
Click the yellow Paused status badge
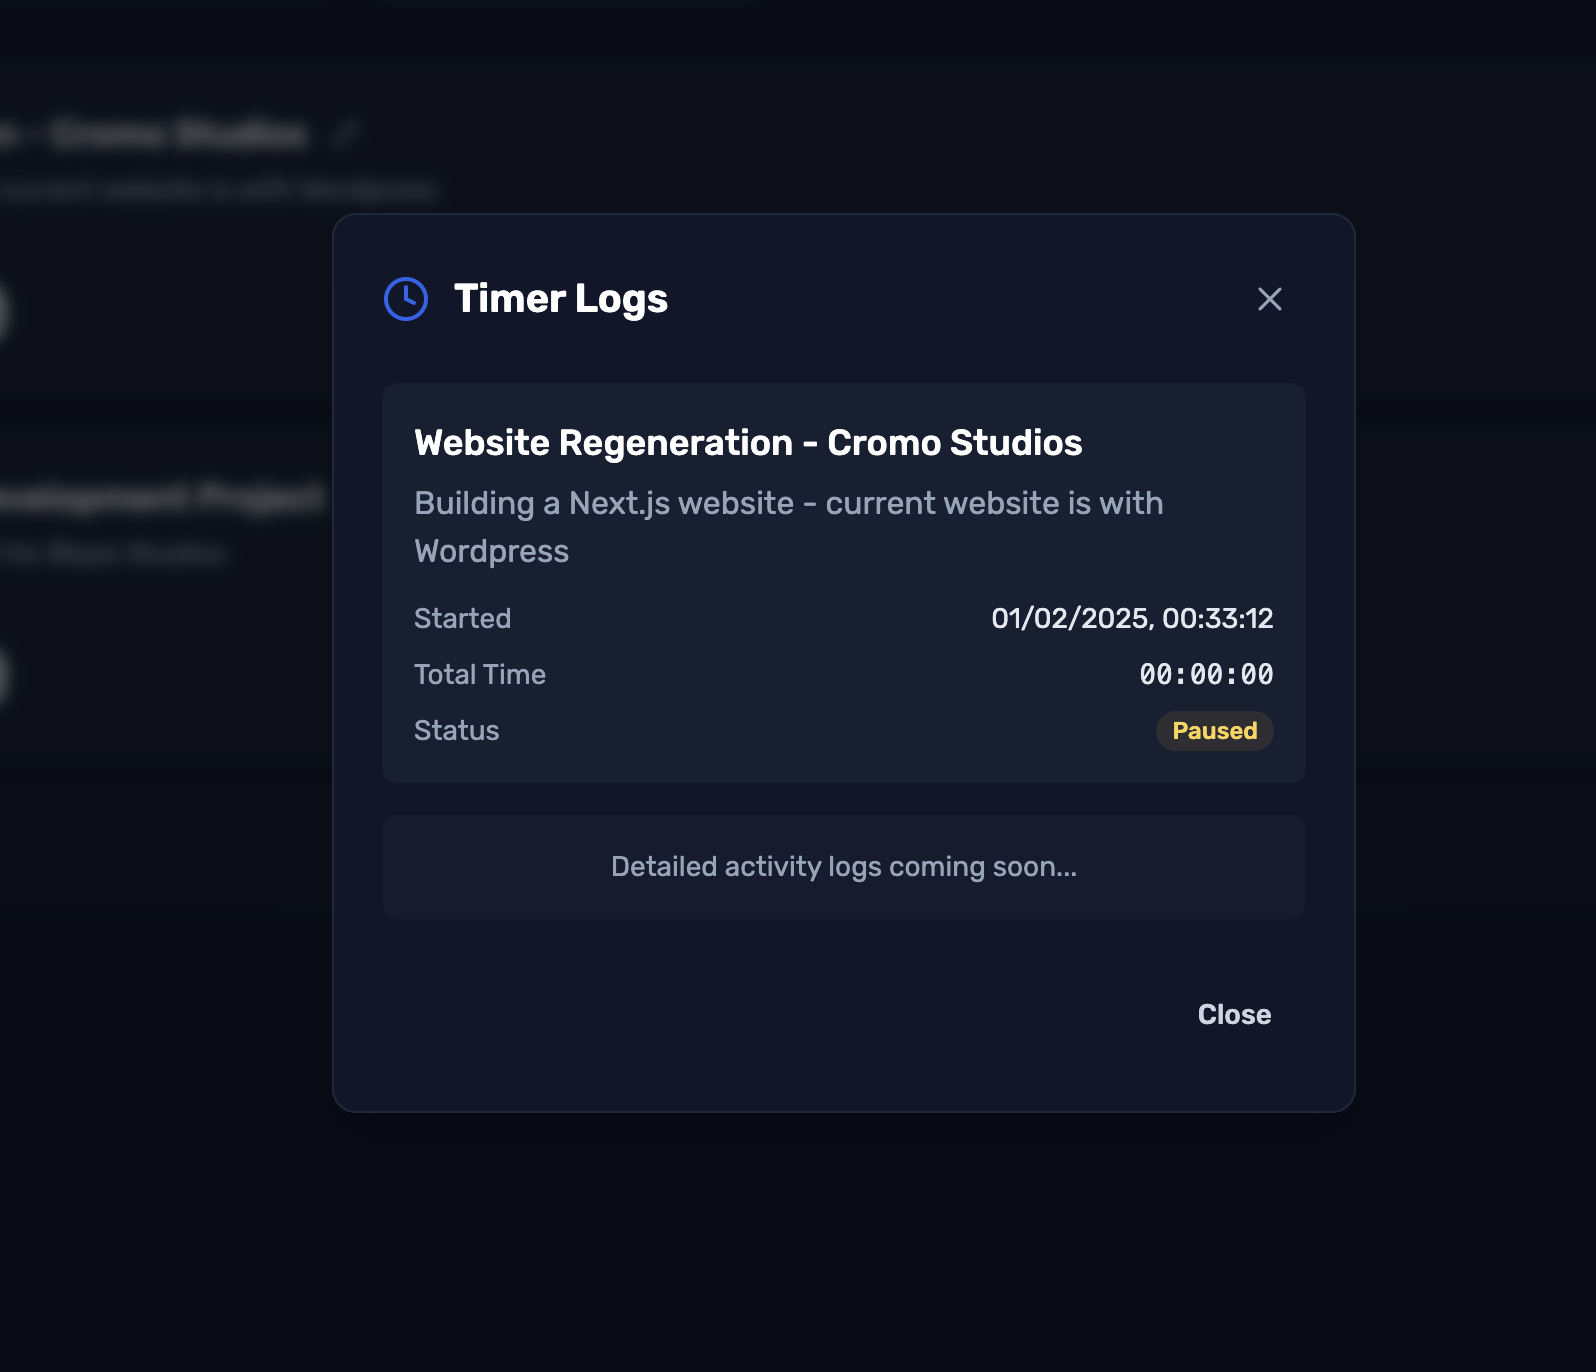click(1214, 731)
